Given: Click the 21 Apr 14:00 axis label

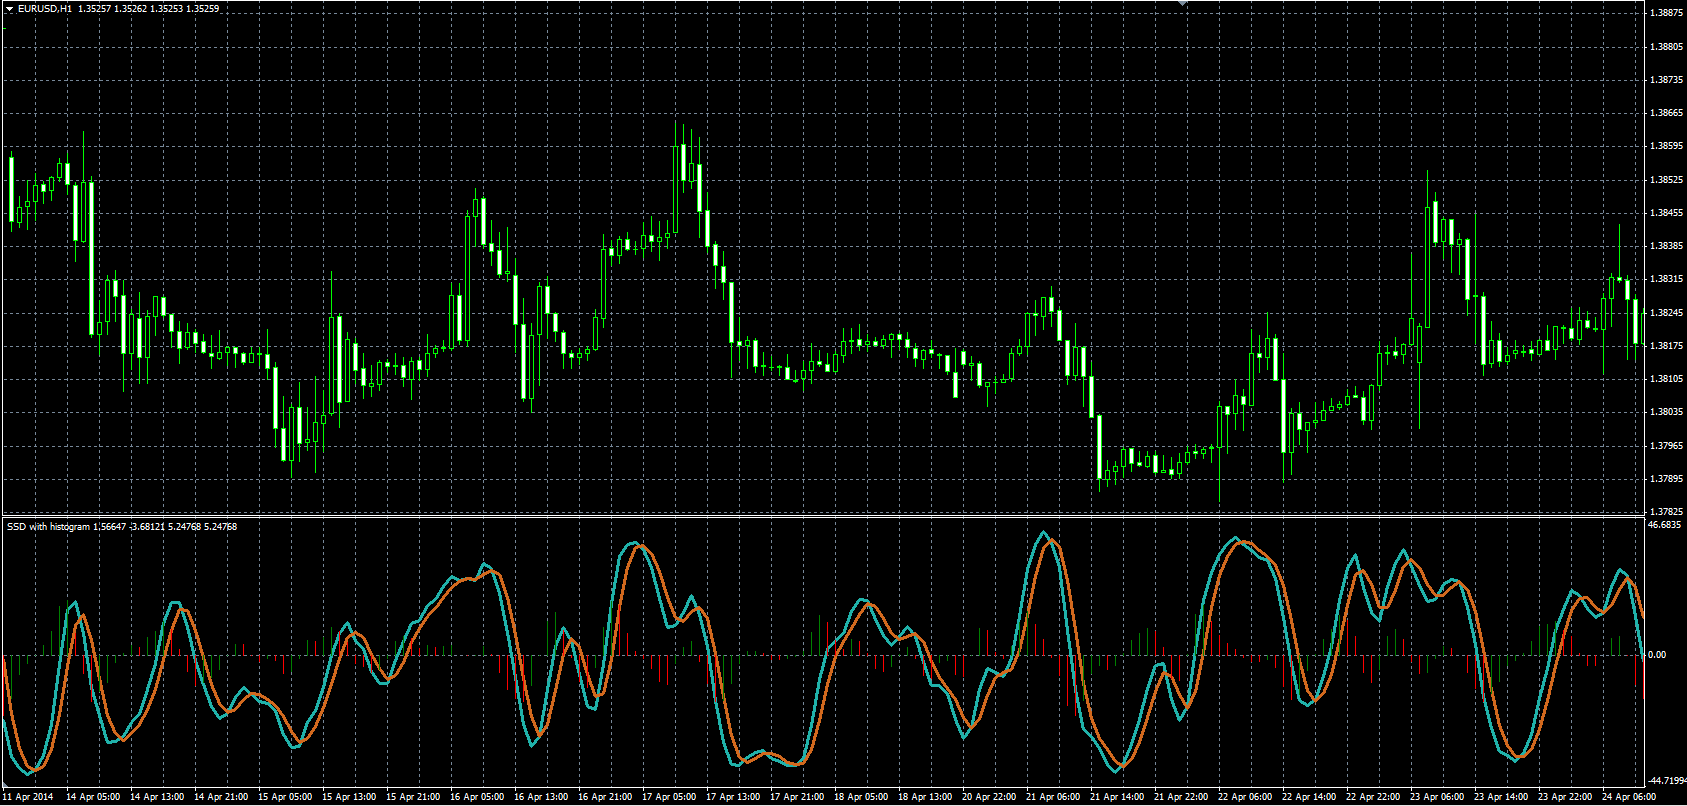Looking at the screenshot, I should pyautogui.click(x=1117, y=797).
